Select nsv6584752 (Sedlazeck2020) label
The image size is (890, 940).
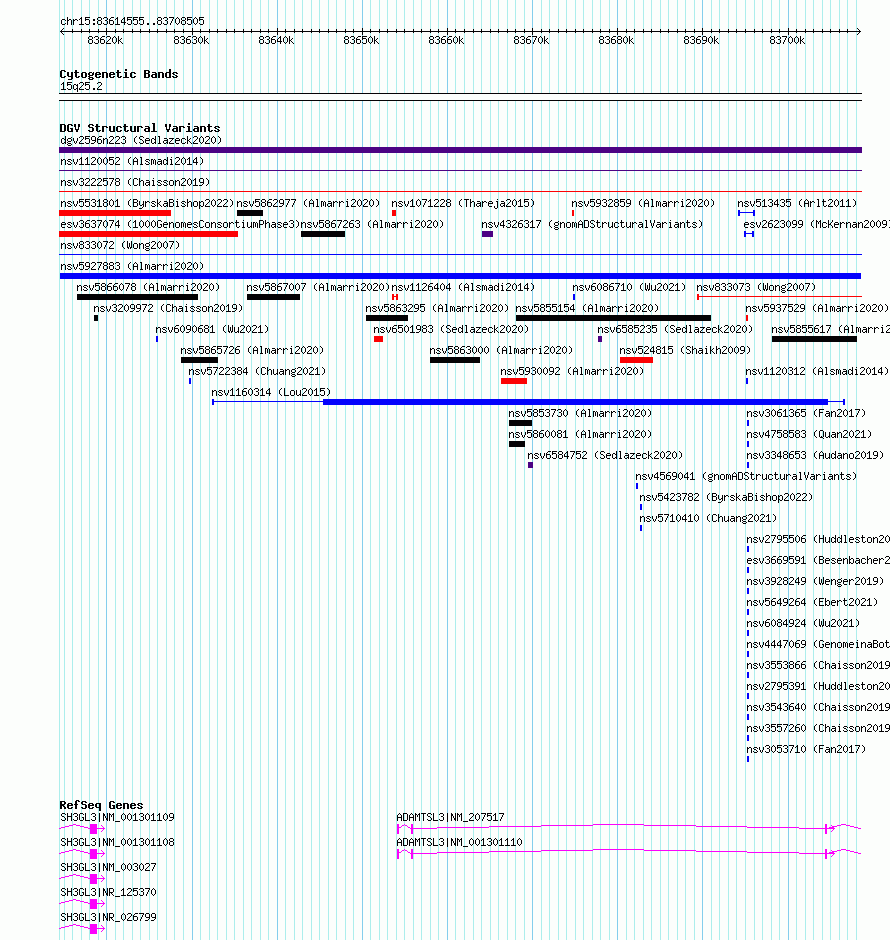point(605,455)
